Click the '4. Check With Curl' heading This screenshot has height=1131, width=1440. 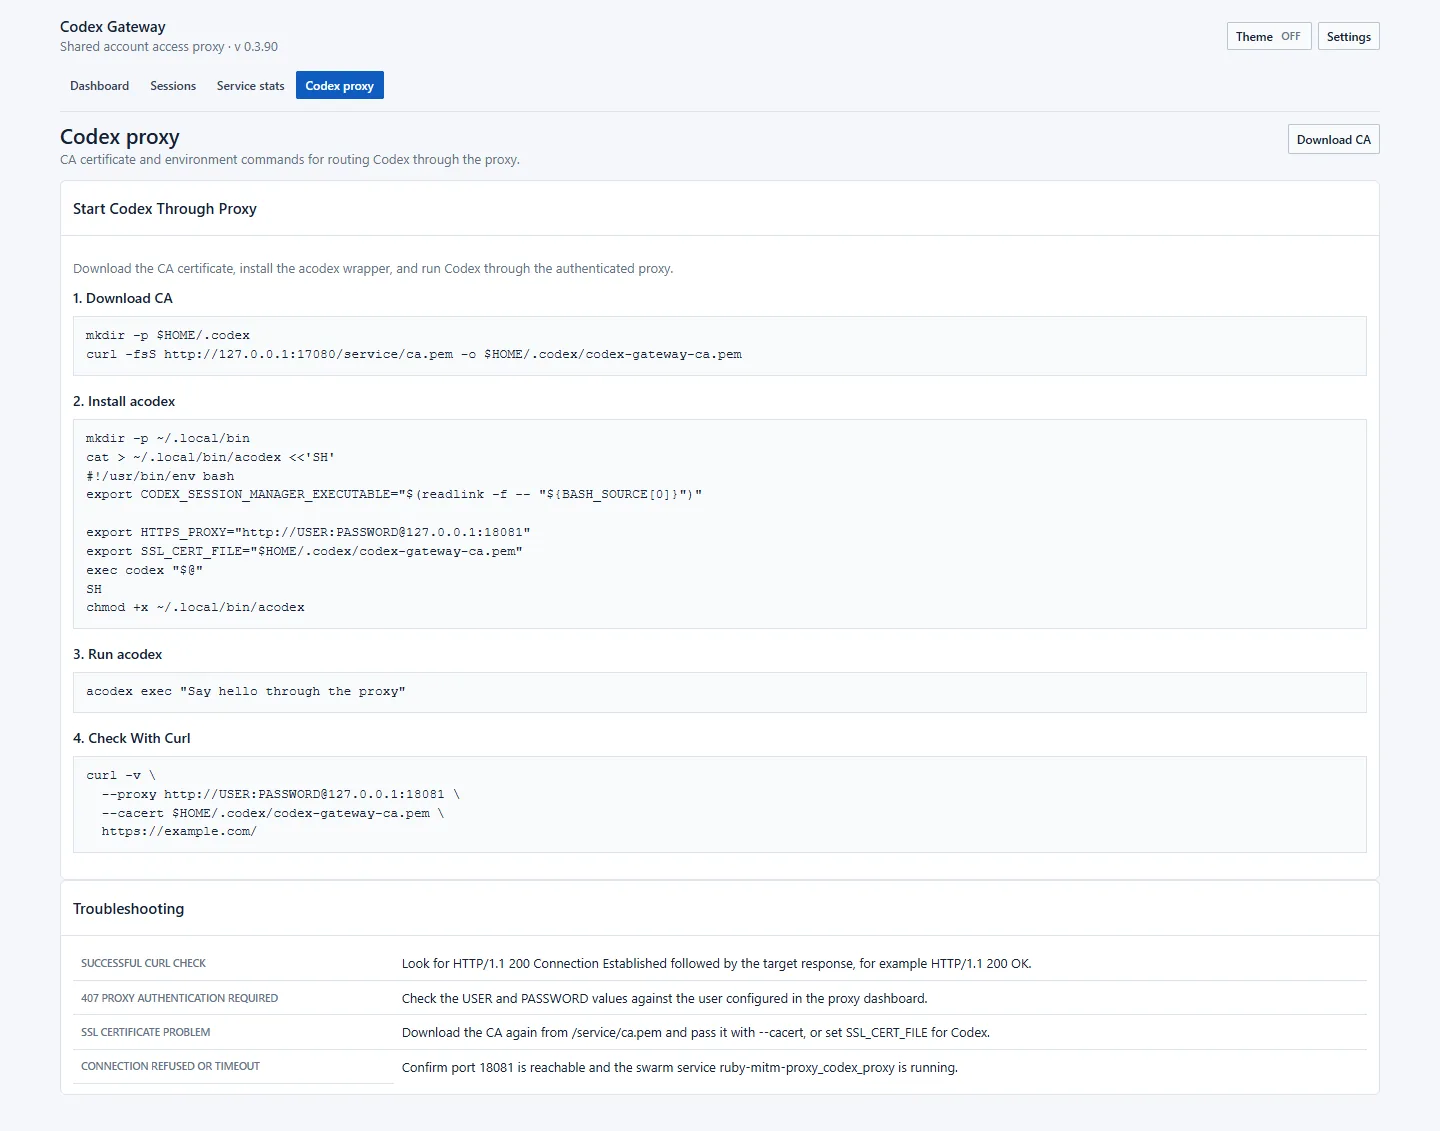pyautogui.click(x=131, y=738)
